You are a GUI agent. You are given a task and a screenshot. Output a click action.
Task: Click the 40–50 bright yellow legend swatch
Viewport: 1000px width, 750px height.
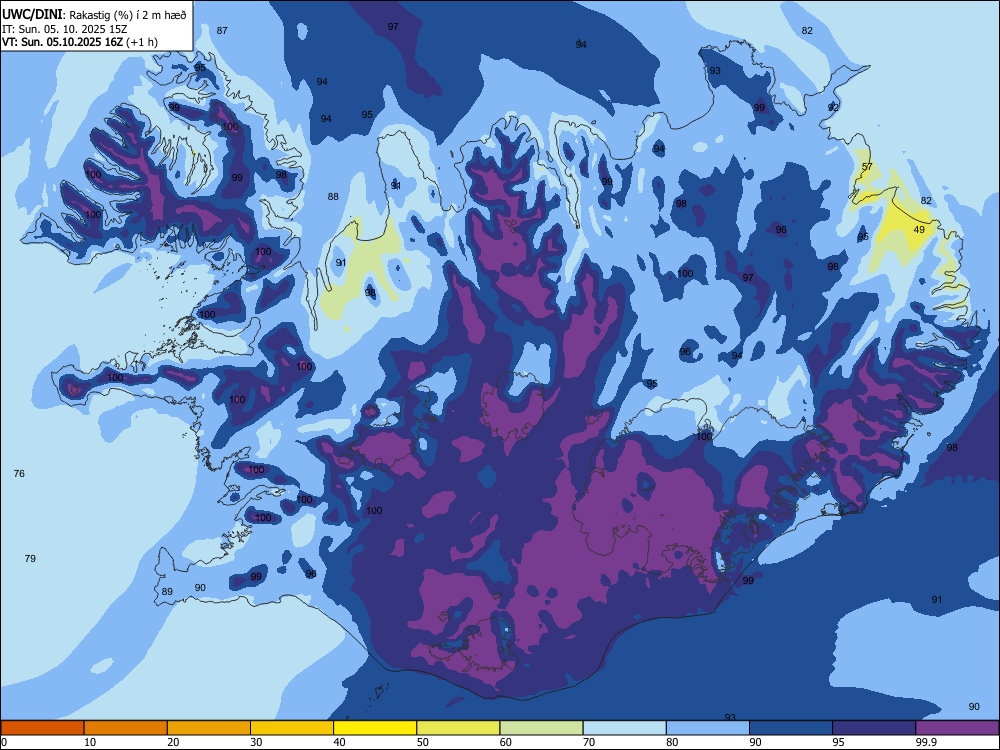pos(375,728)
